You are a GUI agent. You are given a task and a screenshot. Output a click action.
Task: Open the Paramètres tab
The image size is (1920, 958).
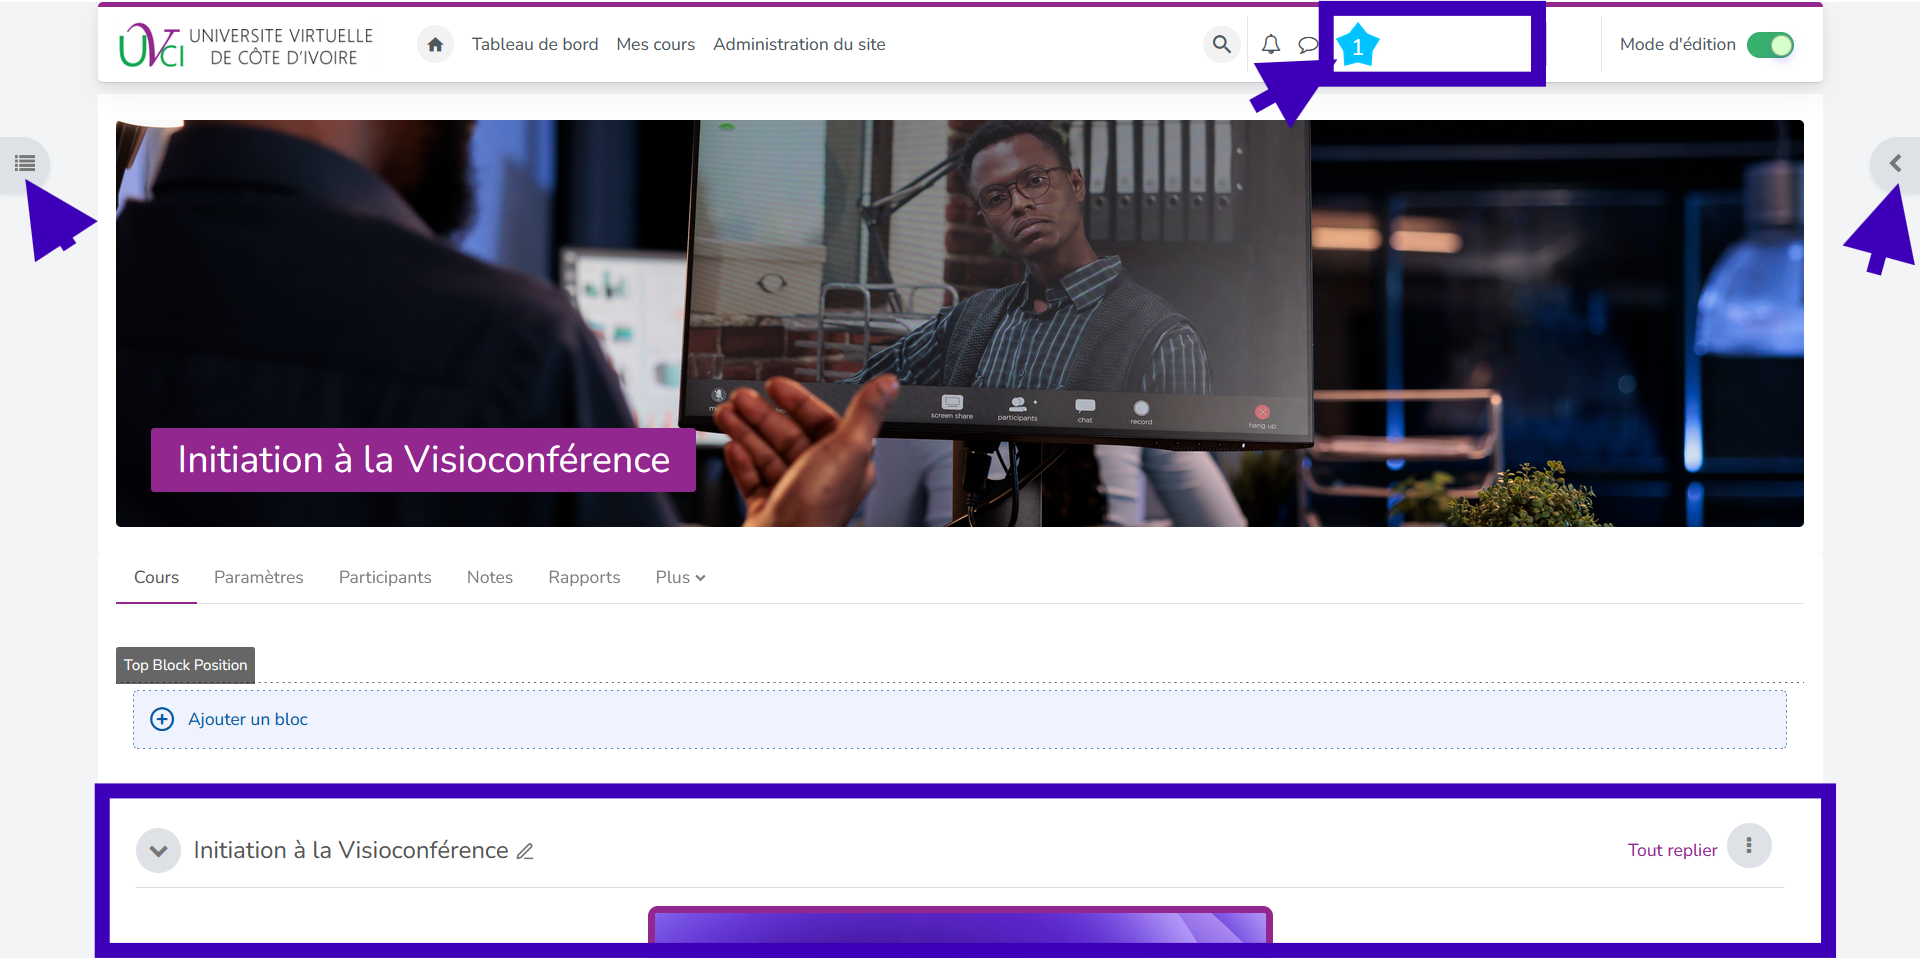(x=258, y=577)
